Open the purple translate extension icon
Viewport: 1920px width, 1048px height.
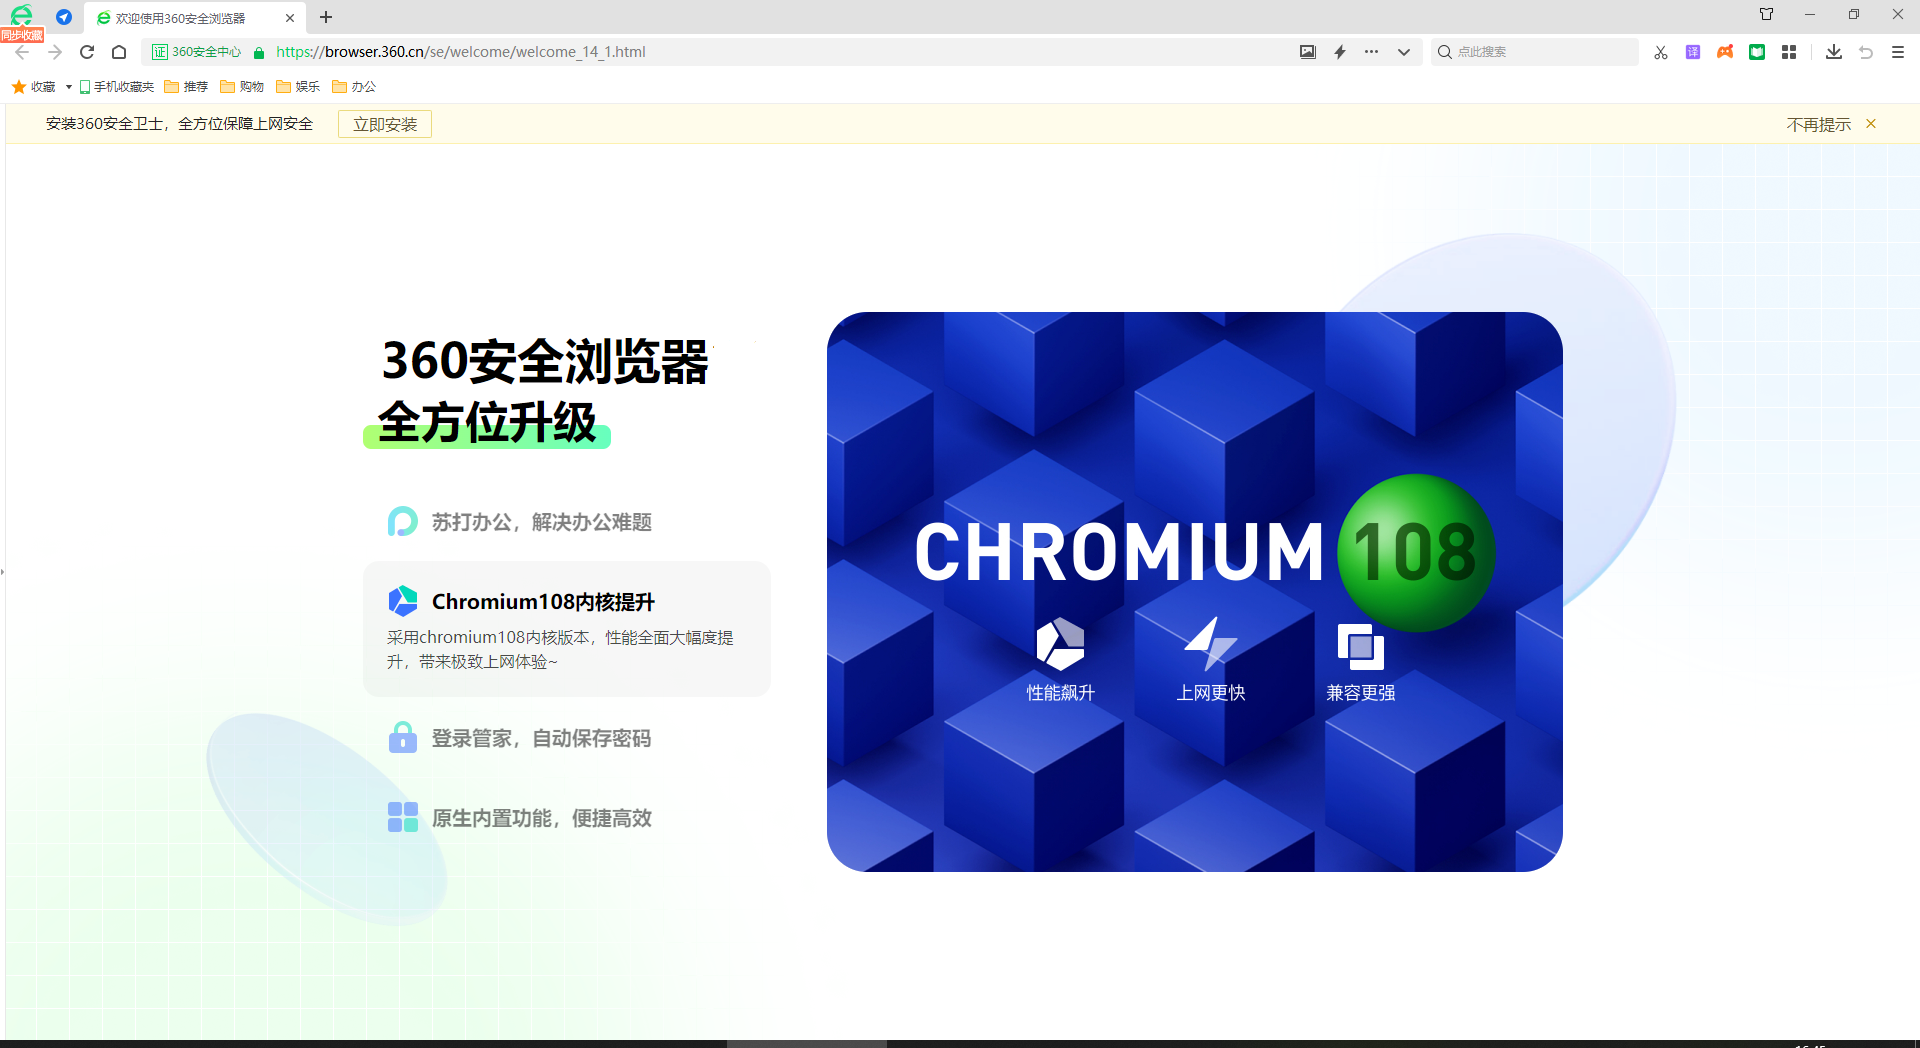(1693, 52)
